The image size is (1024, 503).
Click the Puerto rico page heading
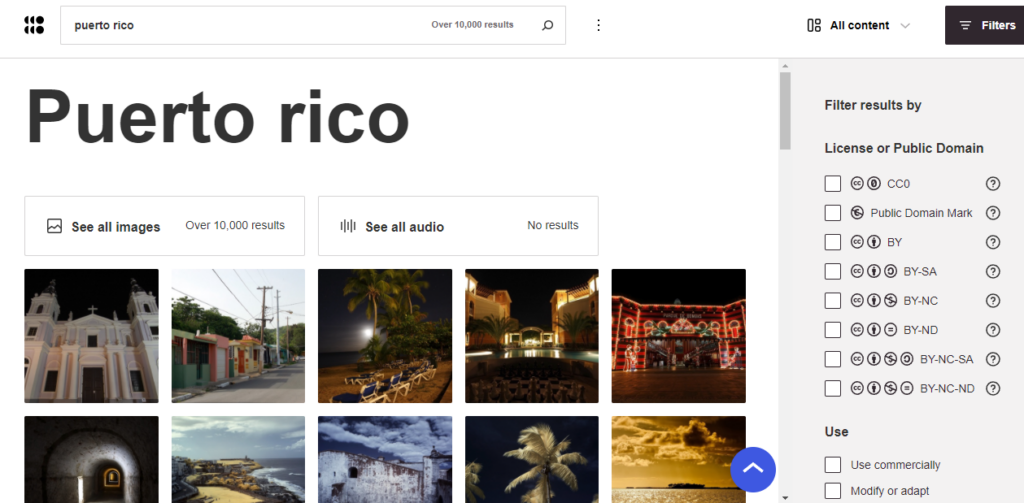point(217,116)
